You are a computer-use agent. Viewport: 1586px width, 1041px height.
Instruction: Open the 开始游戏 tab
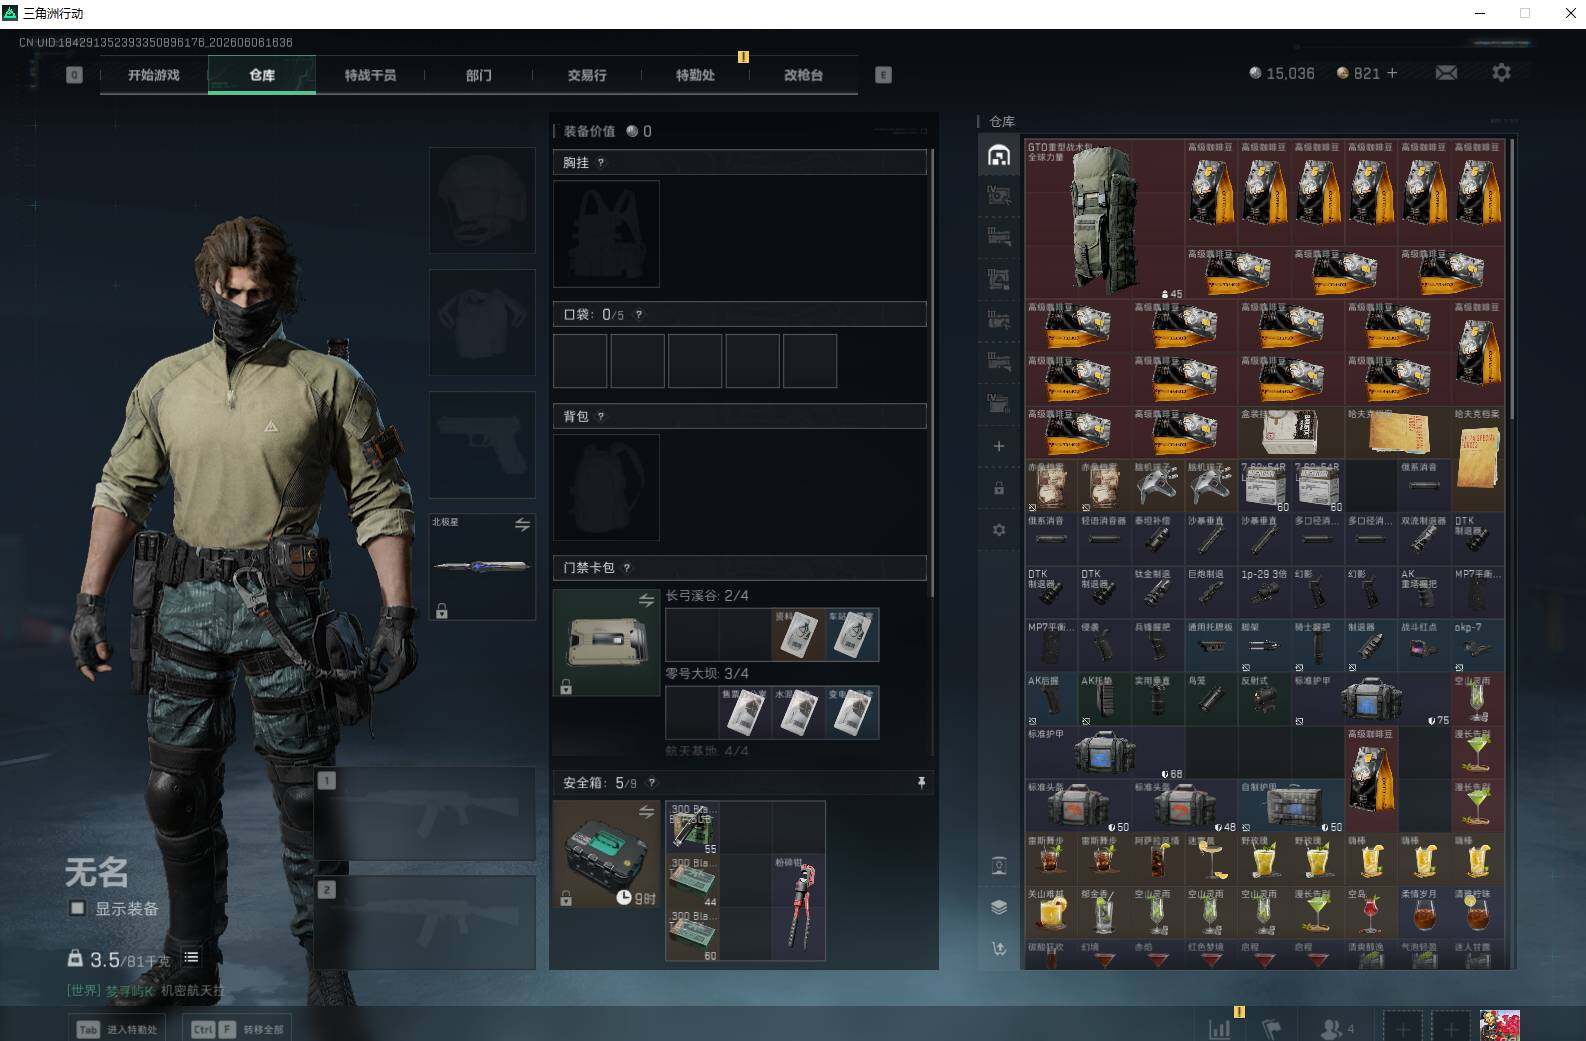(x=153, y=75)
